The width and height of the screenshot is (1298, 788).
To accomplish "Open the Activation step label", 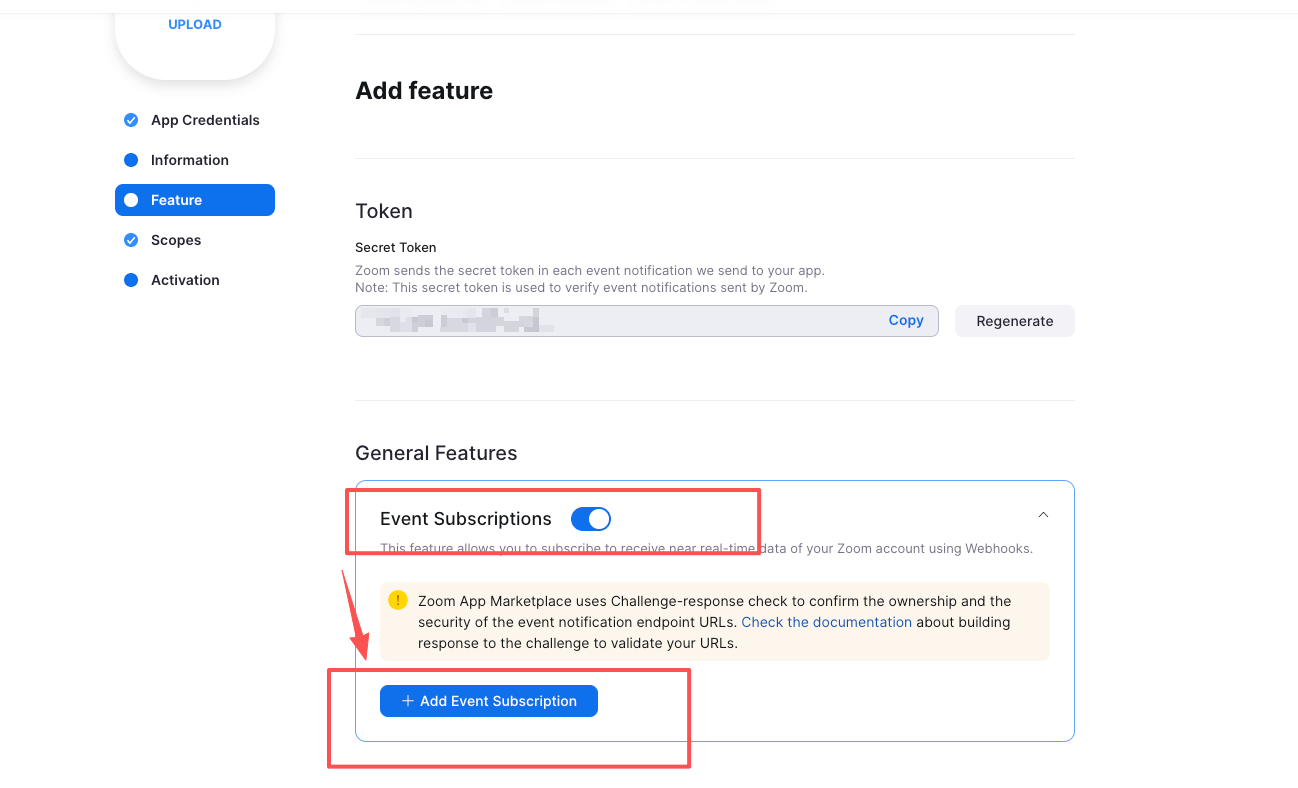I will point(185,280).
